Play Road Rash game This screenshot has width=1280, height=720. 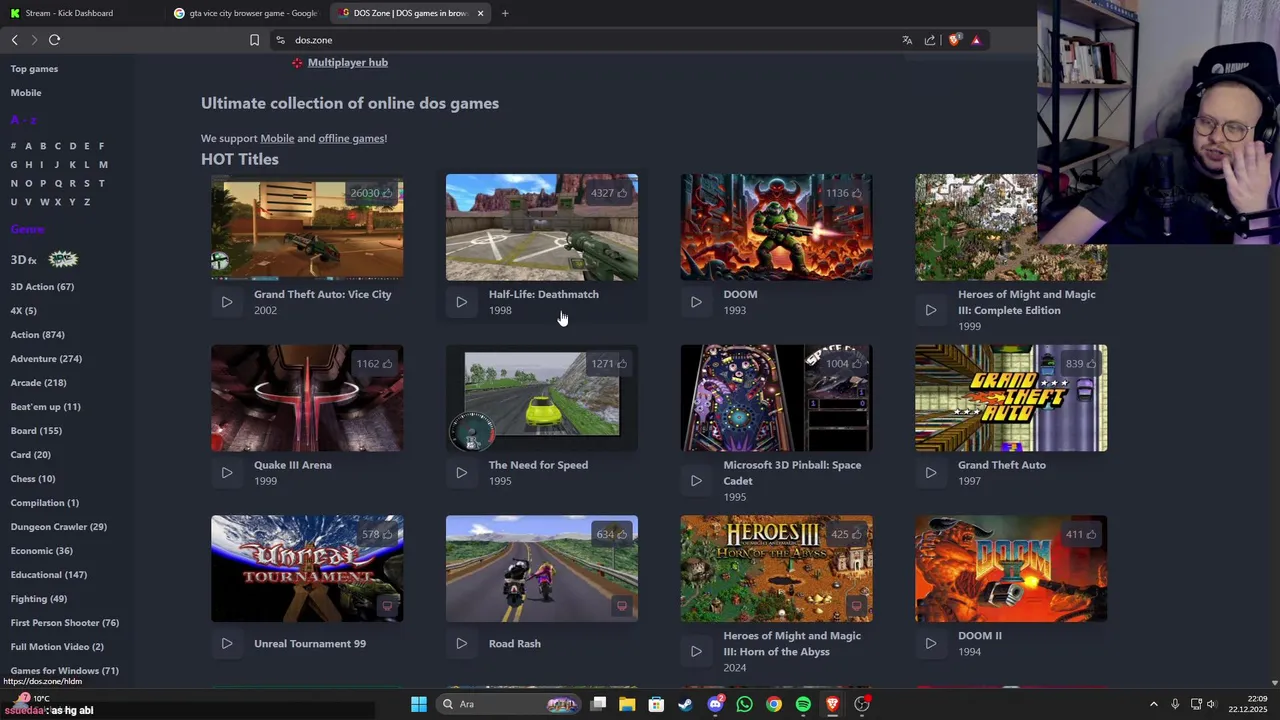point(461,644)
